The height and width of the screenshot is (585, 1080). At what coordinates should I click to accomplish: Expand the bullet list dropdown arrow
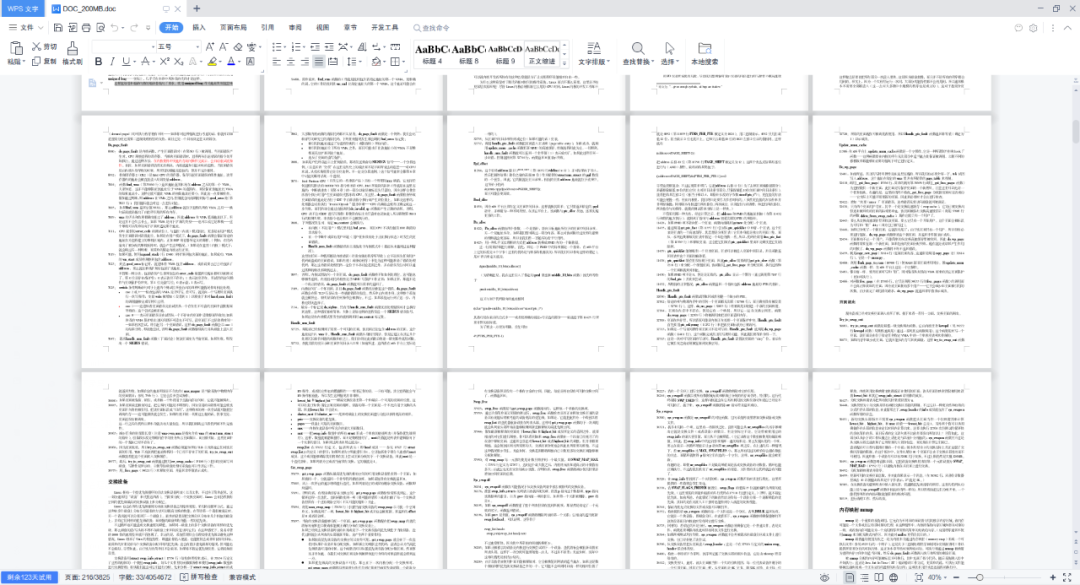pyautogui.click(x=286, y=47)
